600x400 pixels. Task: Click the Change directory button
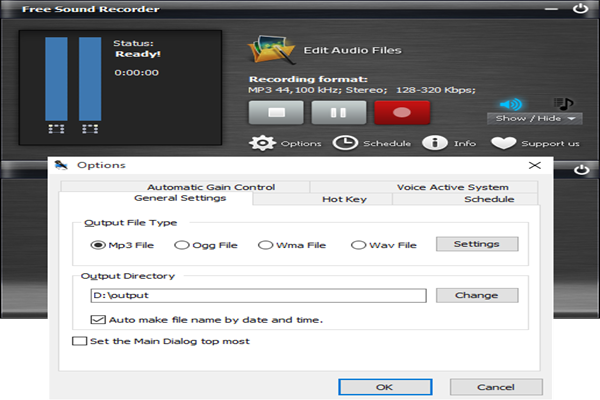tap(476, 295)
